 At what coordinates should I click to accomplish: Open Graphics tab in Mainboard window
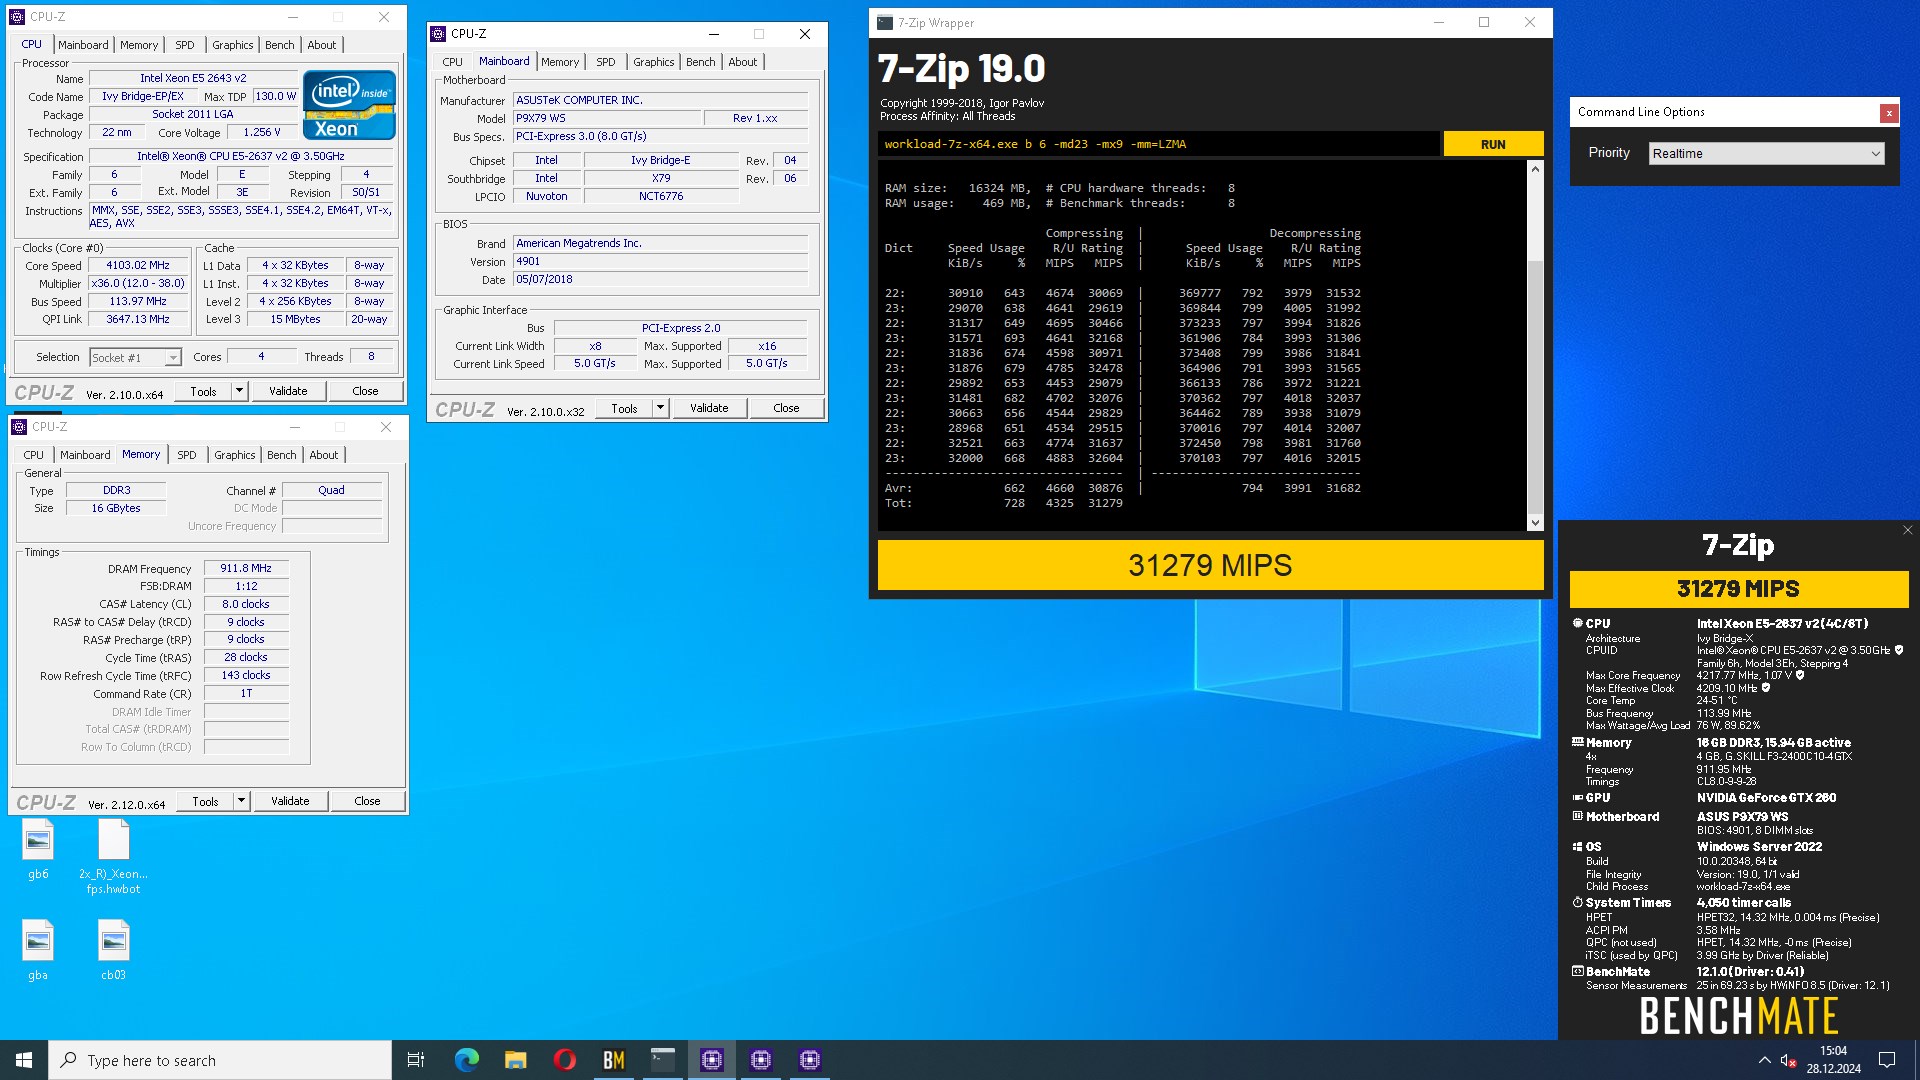tap(654, 62)
